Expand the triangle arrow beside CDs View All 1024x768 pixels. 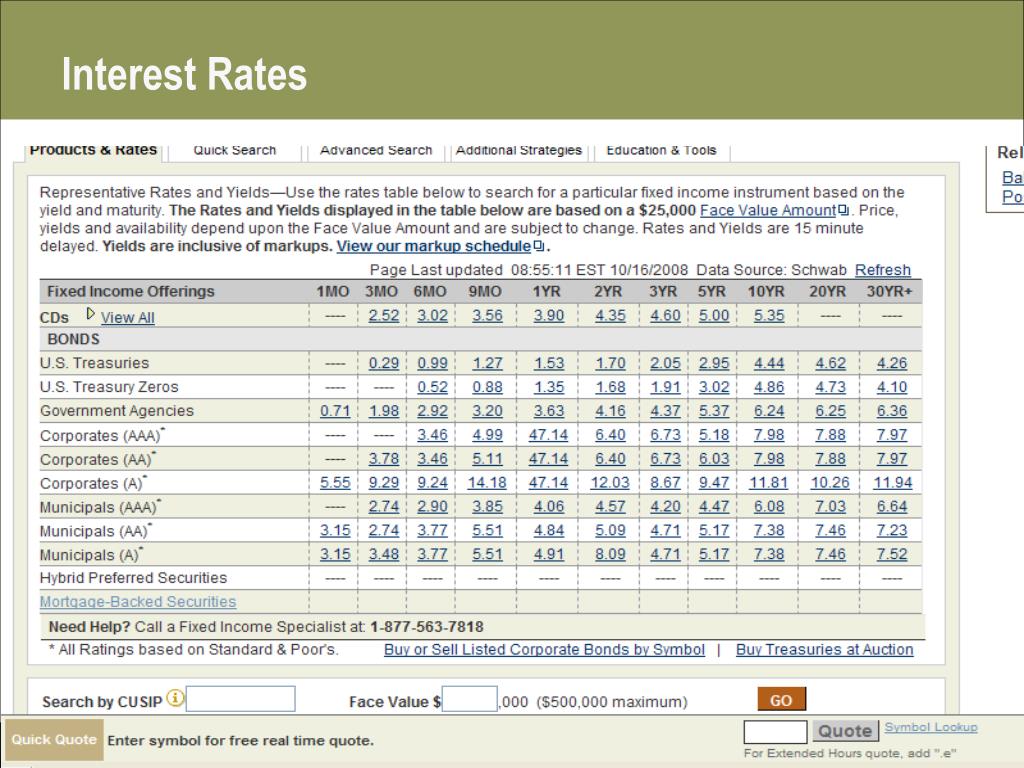click(91, 314)
